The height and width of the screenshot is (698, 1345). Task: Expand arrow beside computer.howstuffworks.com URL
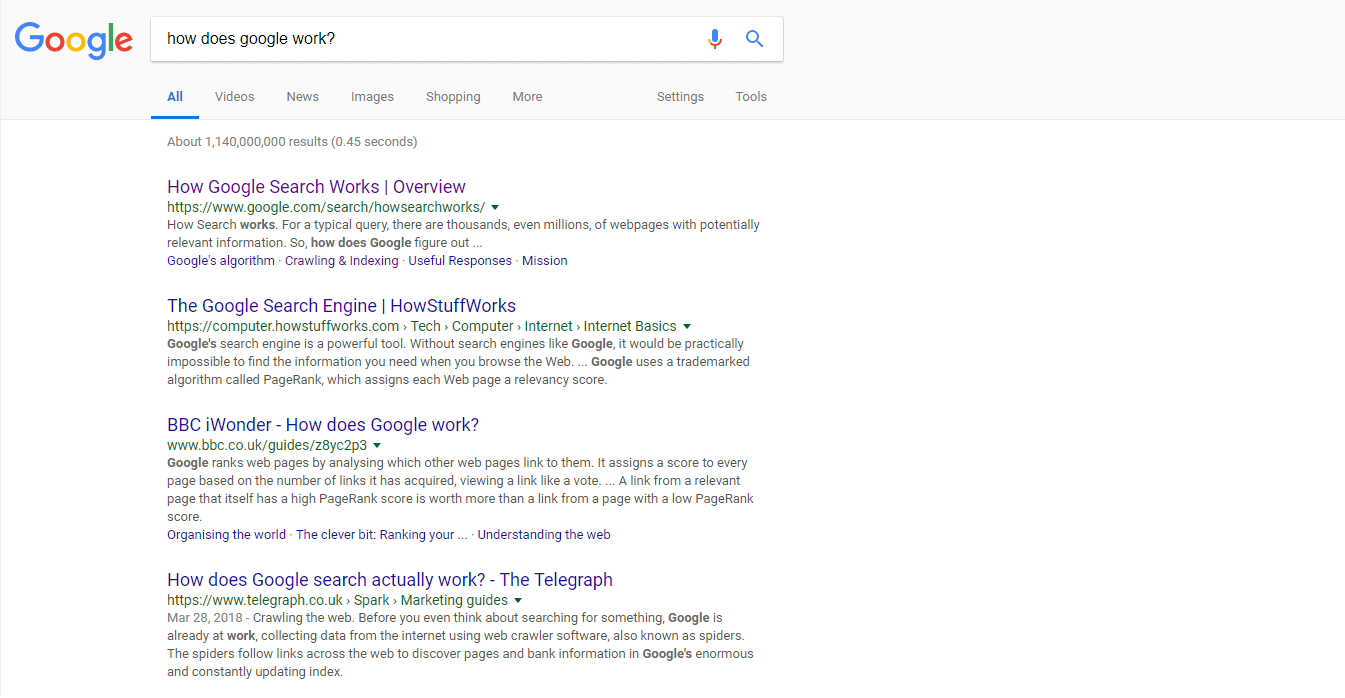coord(687,326)
